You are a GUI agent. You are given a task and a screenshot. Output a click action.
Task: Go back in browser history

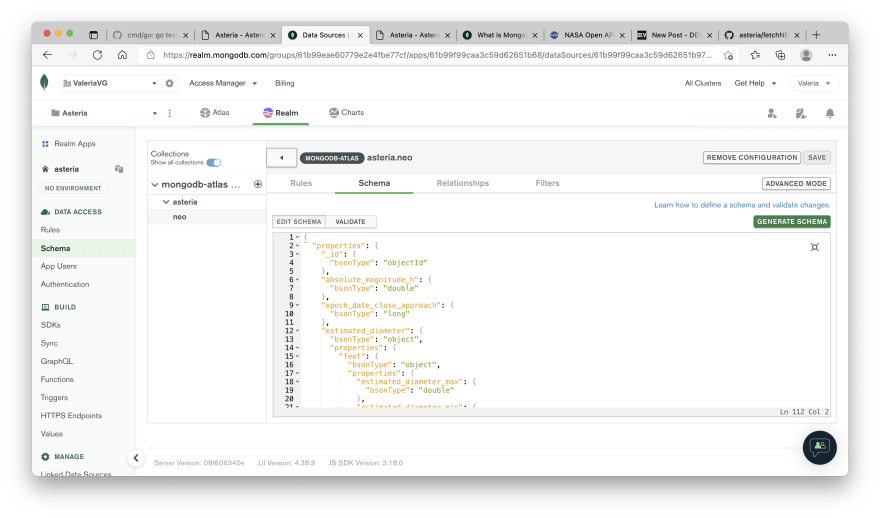pos(48,54)
